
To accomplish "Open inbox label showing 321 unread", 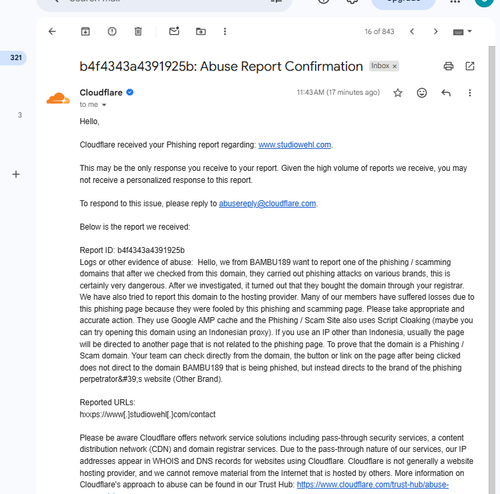I will [13, 58].
